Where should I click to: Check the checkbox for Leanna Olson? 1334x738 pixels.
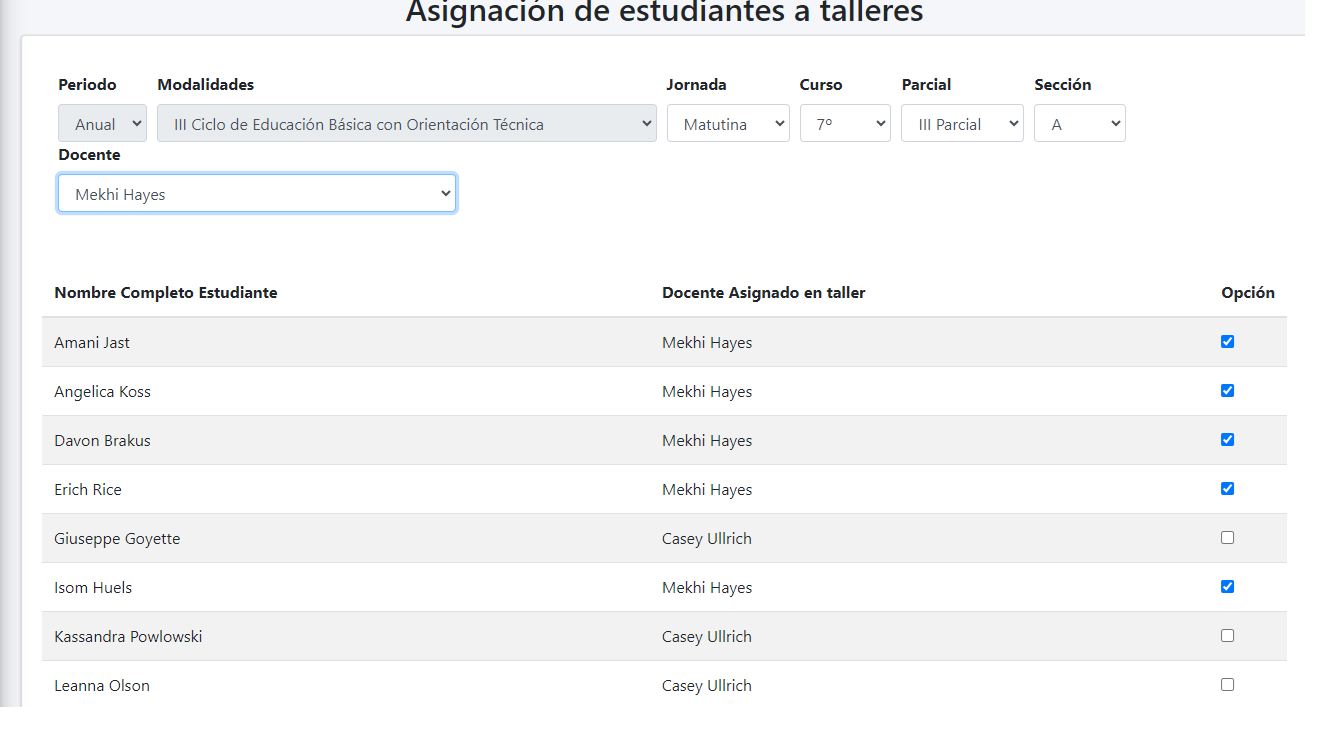tap(1227, 685)
